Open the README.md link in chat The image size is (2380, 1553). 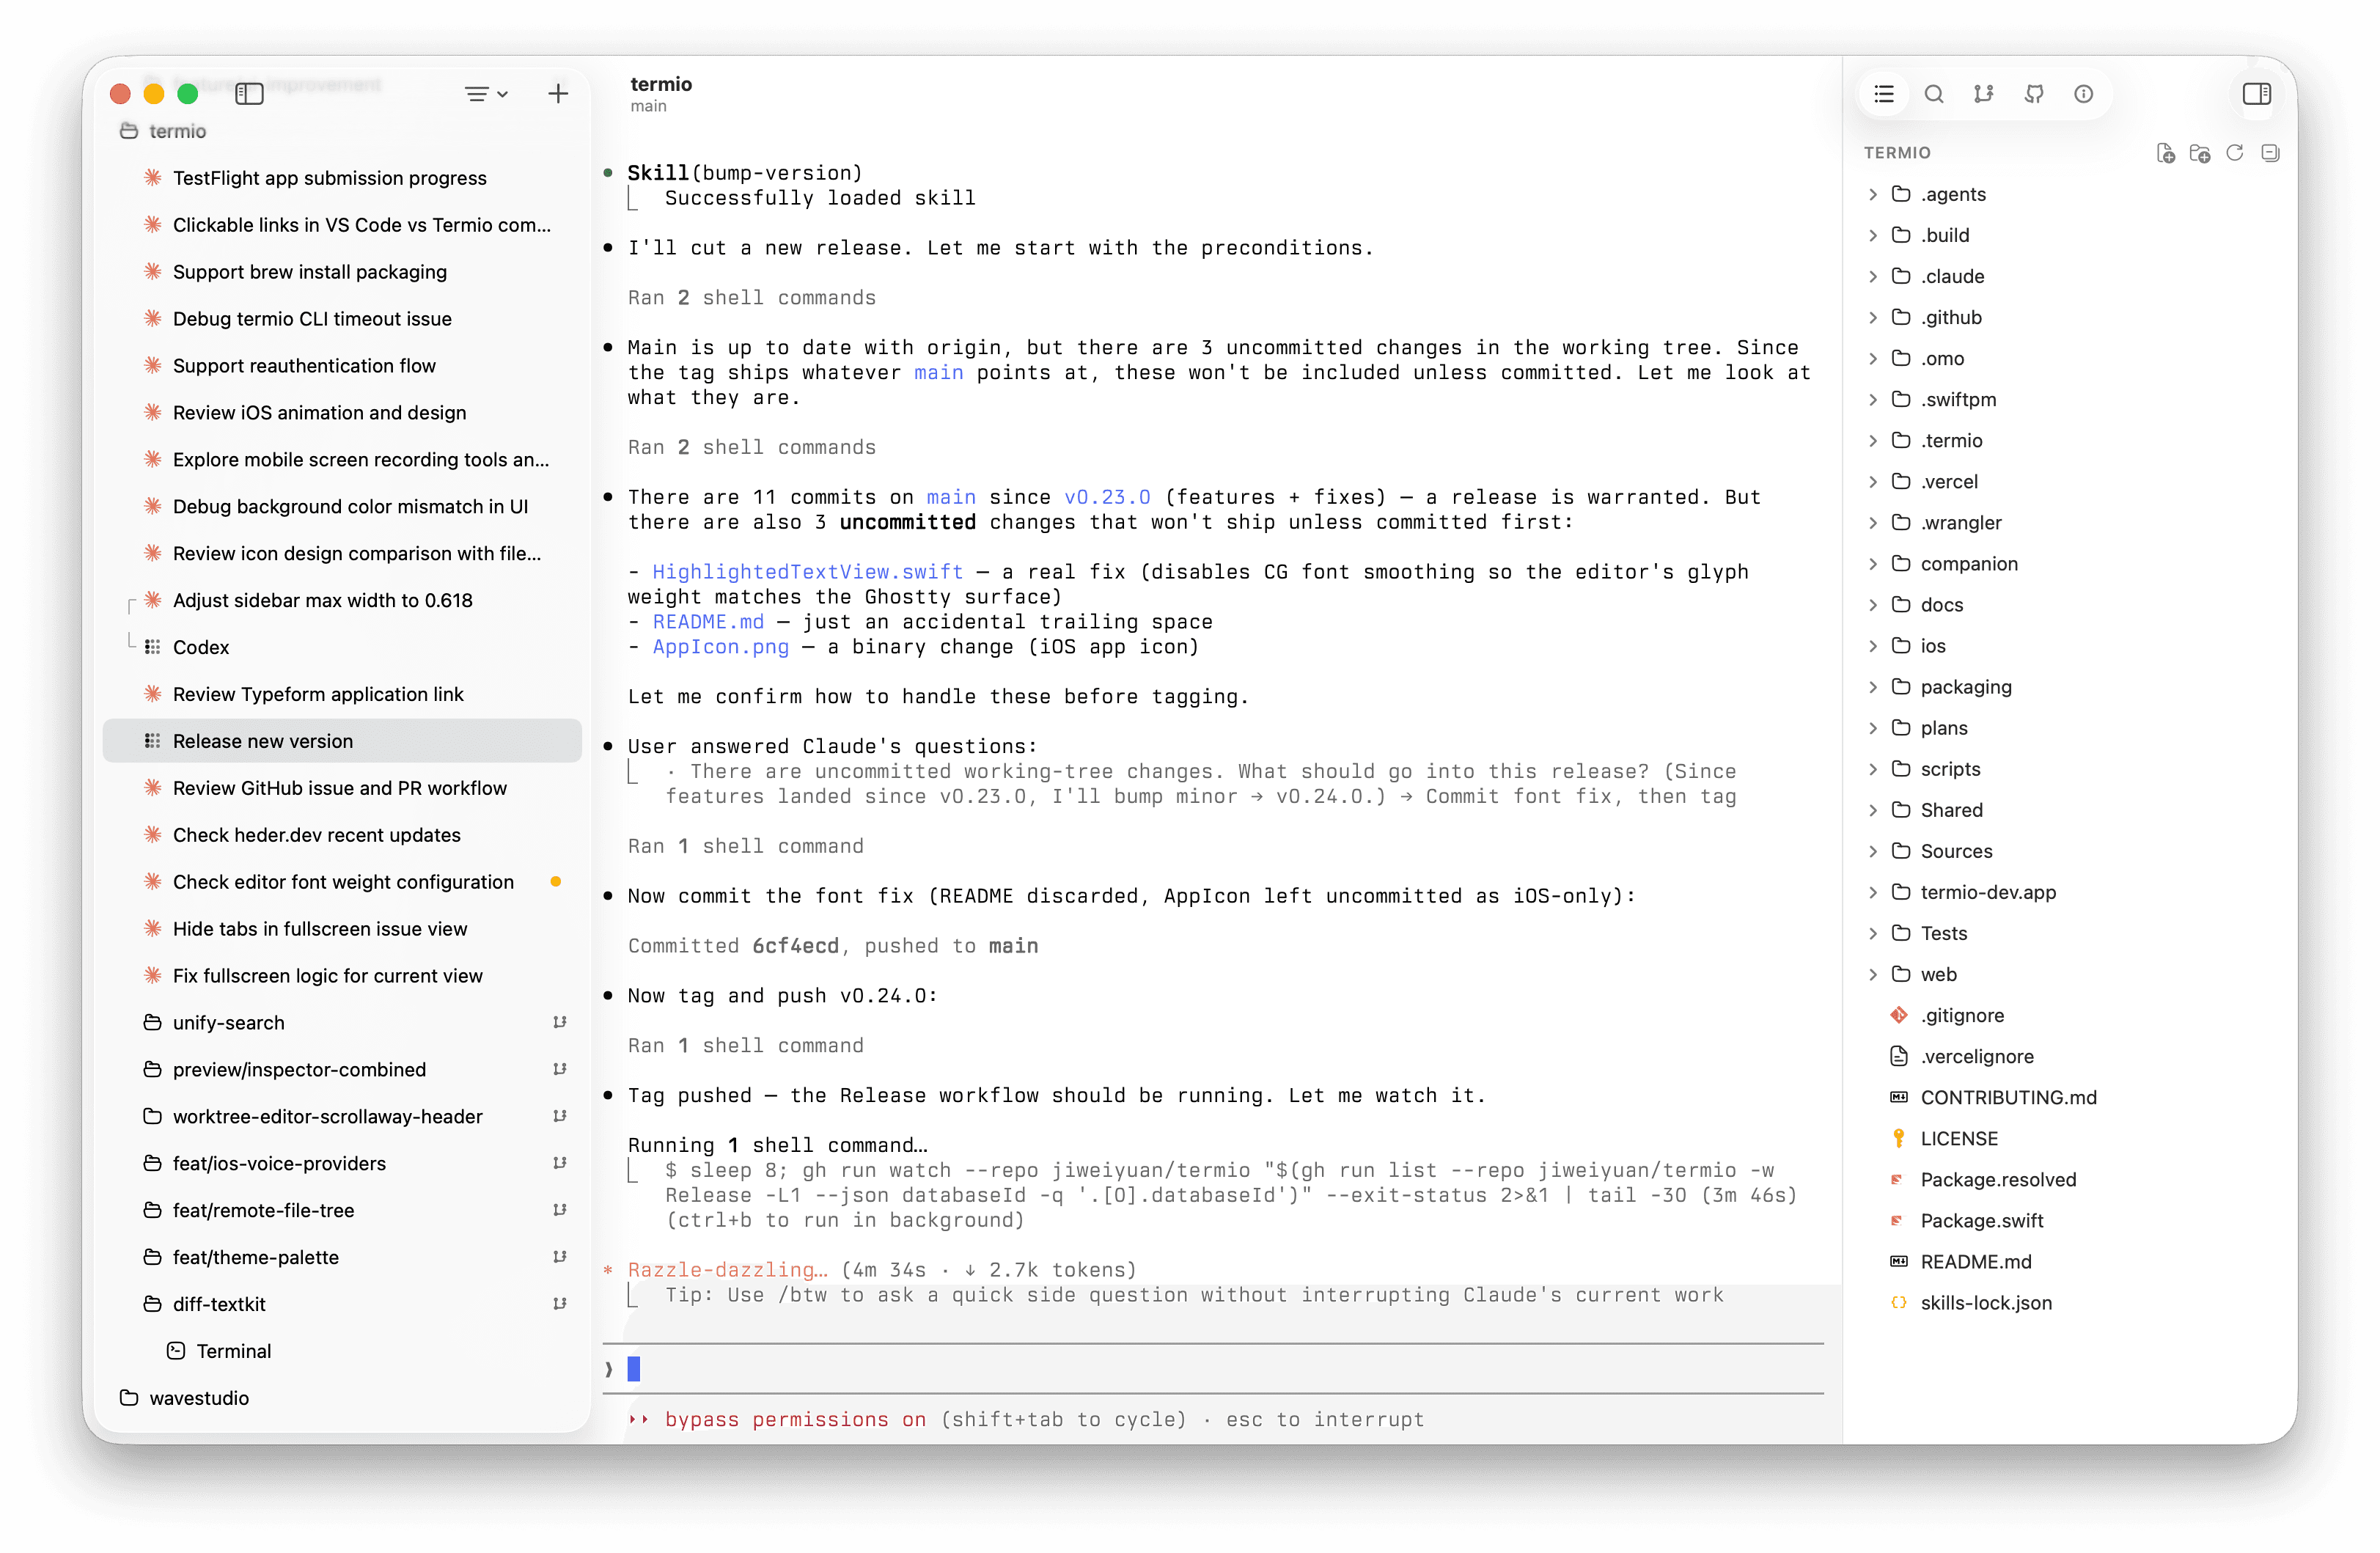[x=708, y=622]
